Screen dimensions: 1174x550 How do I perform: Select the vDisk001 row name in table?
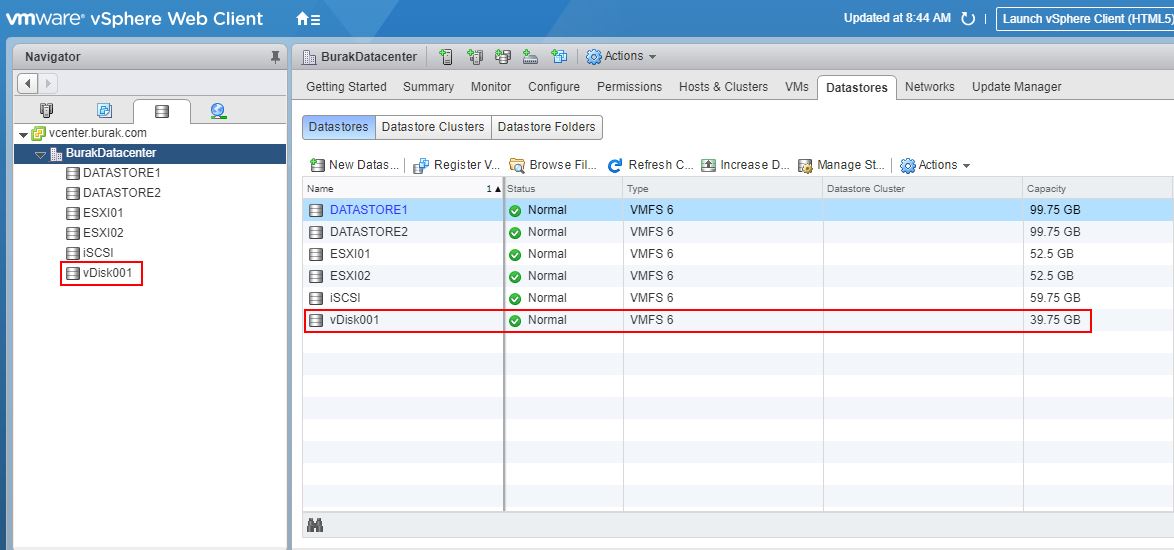click(x=354, y=320)
